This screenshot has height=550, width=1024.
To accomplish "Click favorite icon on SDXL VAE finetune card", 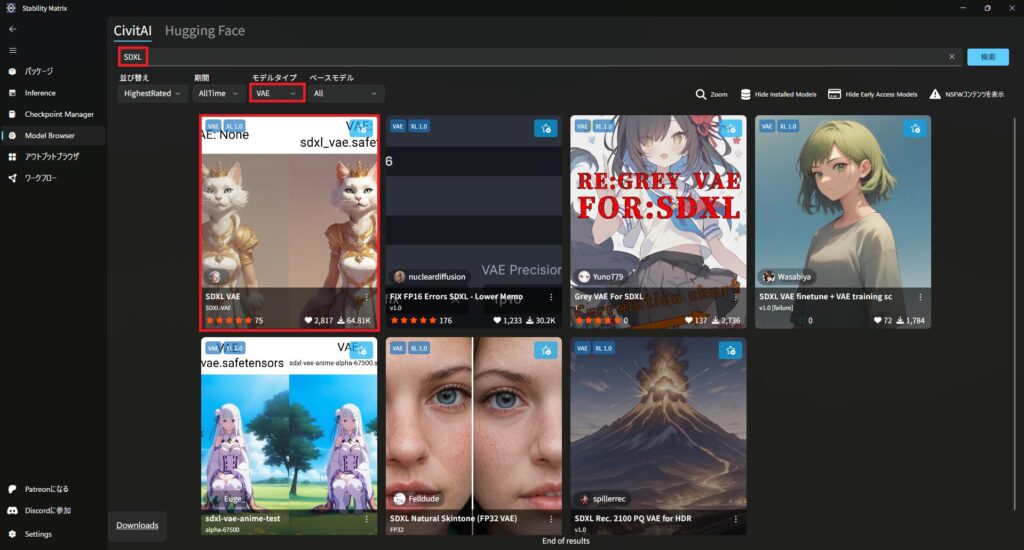I will (x=916, y=129).
